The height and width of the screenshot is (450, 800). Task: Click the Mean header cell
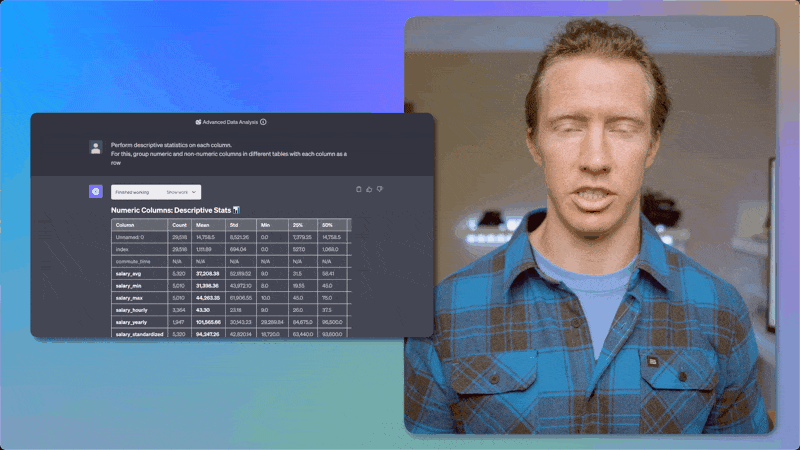209,225
